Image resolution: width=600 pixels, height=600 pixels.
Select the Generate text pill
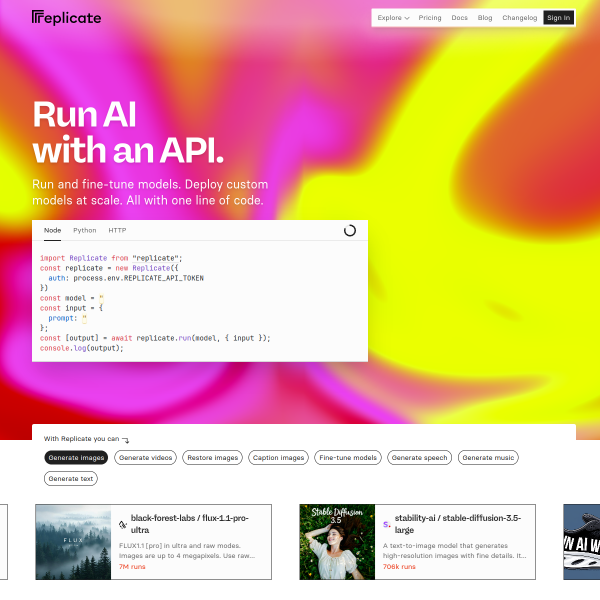(71, 479)
